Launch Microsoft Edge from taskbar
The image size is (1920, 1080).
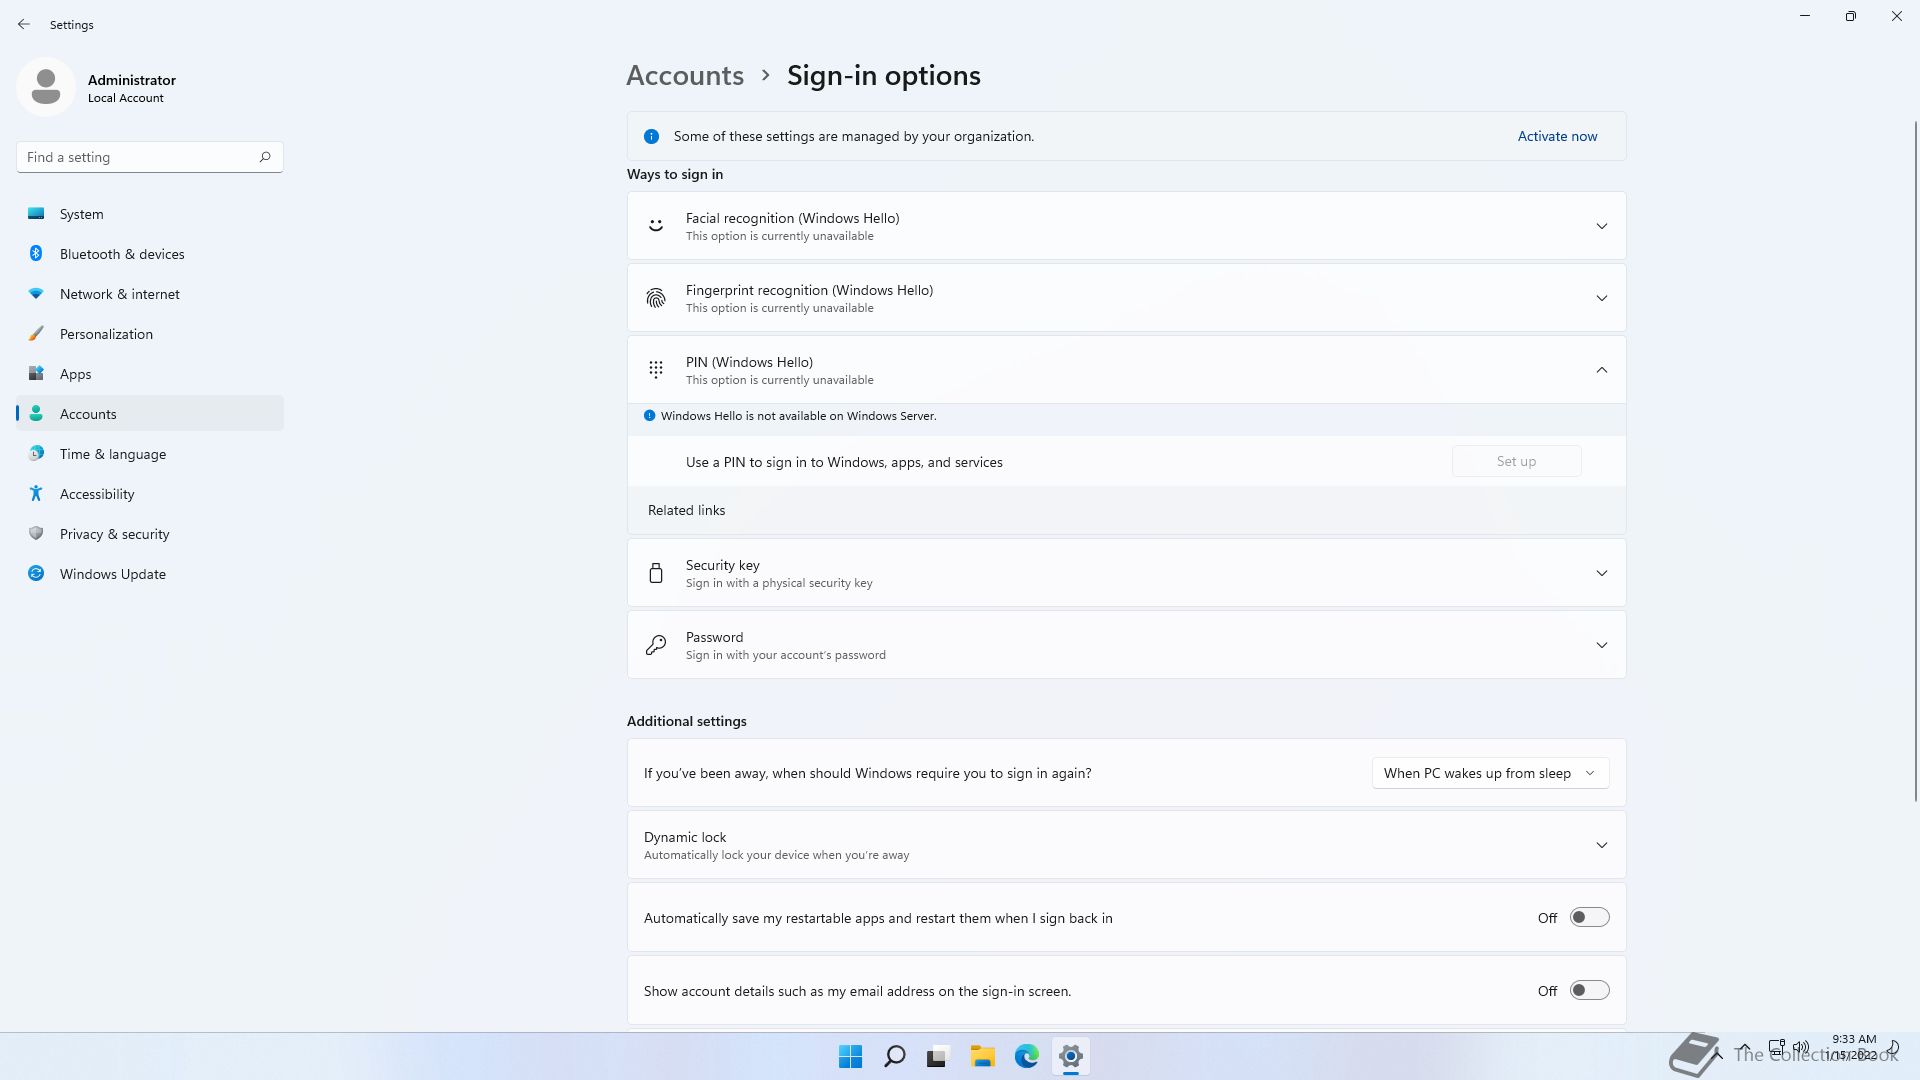(1026, 1056)
